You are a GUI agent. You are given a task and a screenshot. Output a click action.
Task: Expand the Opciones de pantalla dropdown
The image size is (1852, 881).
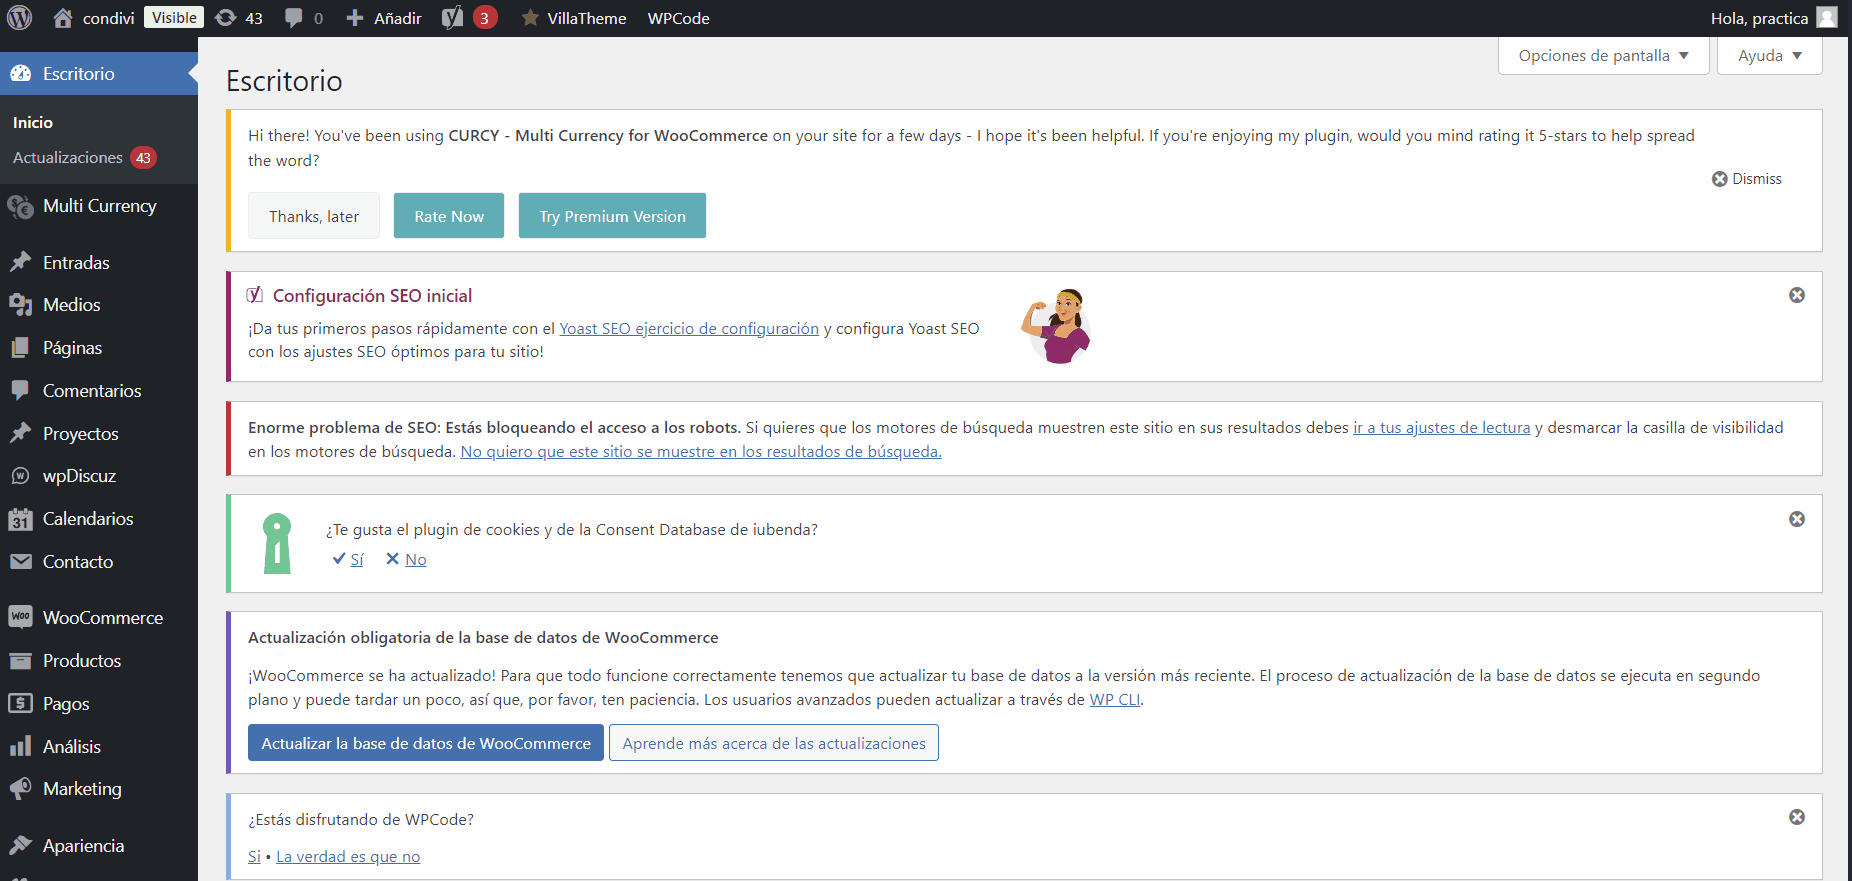click(1603, 56)
